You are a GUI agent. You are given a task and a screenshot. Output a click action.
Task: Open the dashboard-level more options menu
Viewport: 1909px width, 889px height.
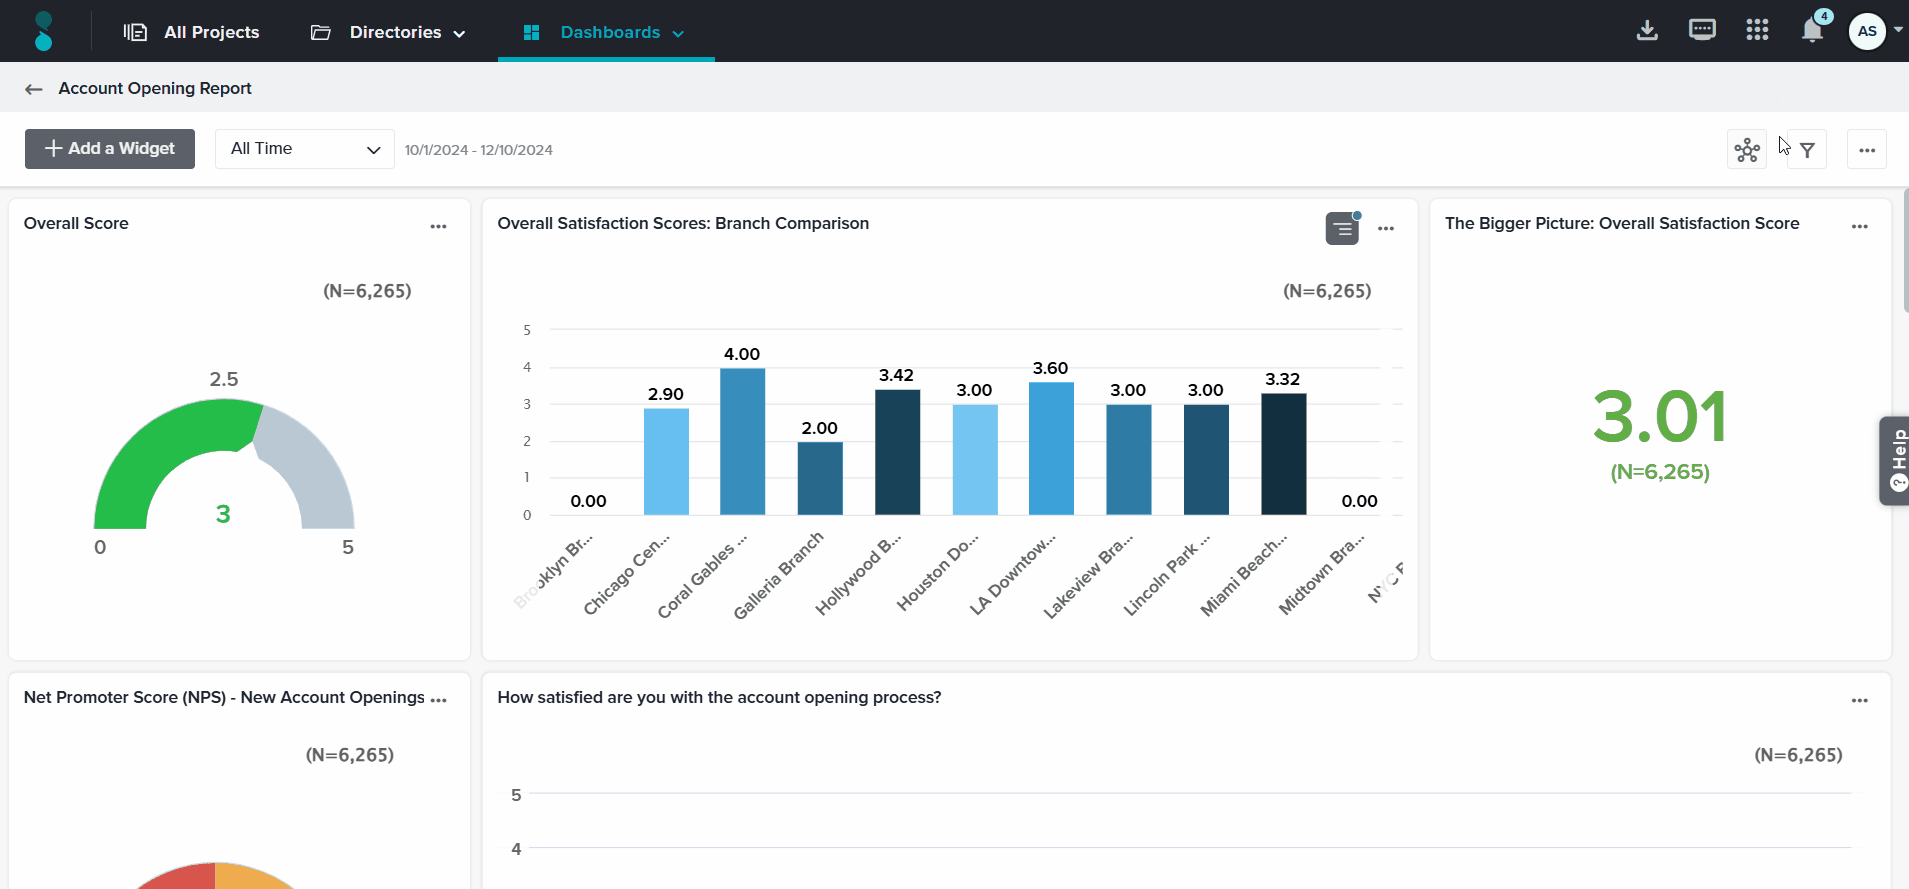pos(1866,150)
